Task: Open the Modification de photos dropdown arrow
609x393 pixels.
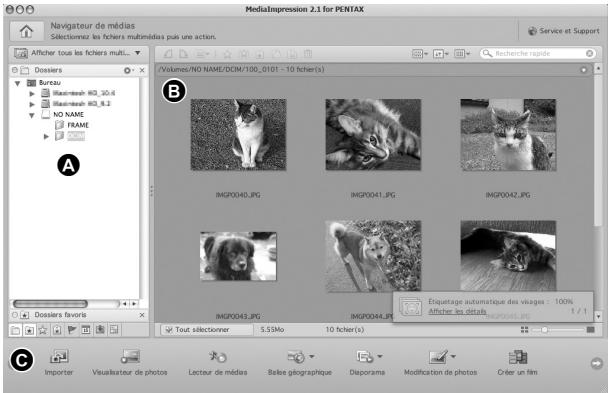Action: point(453,356)
